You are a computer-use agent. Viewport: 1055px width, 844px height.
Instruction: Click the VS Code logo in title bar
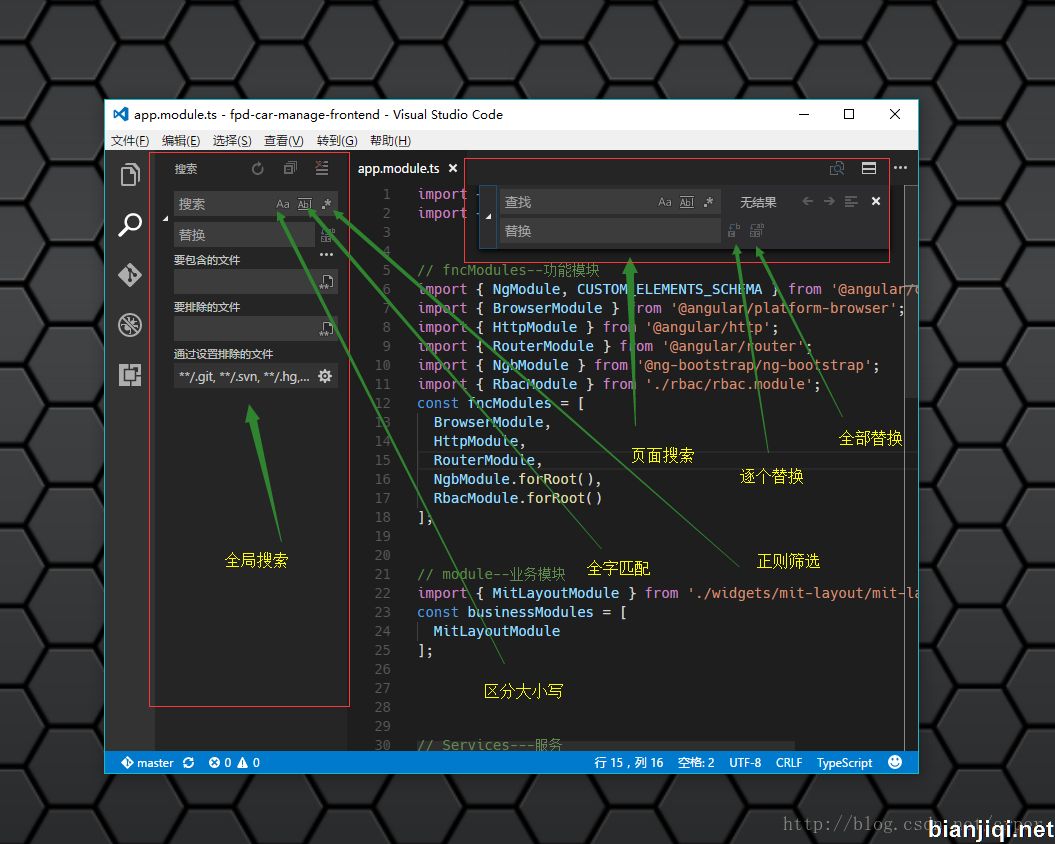(120, 114)
